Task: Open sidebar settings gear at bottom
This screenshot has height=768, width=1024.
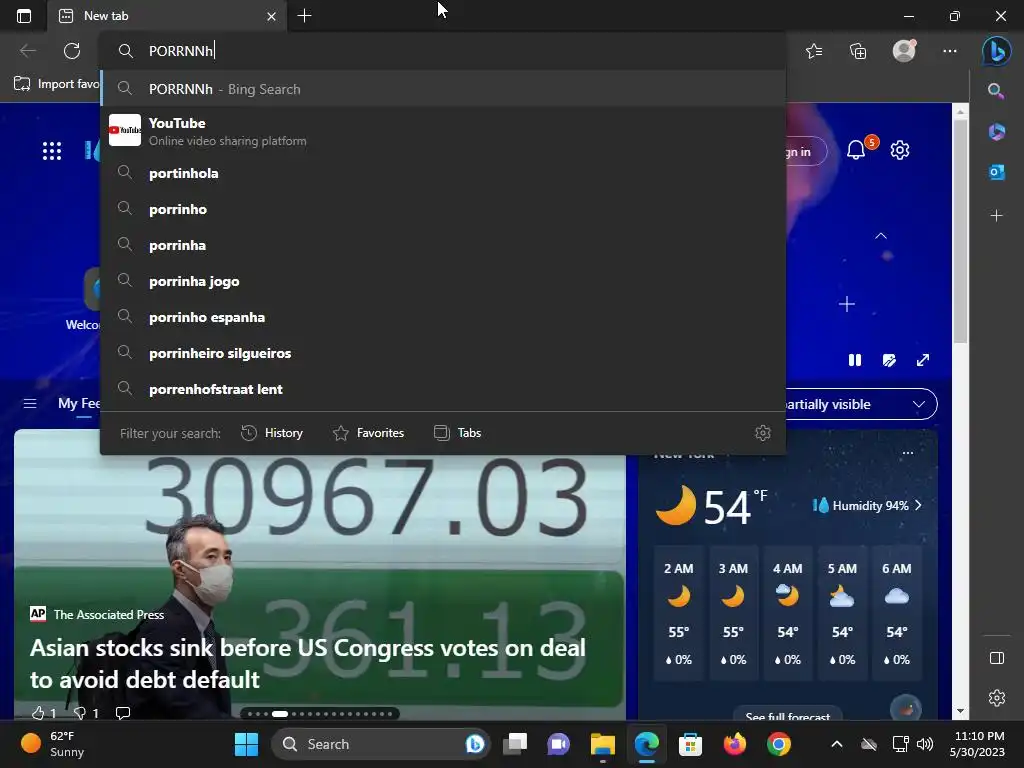Action: coord(997,697)
